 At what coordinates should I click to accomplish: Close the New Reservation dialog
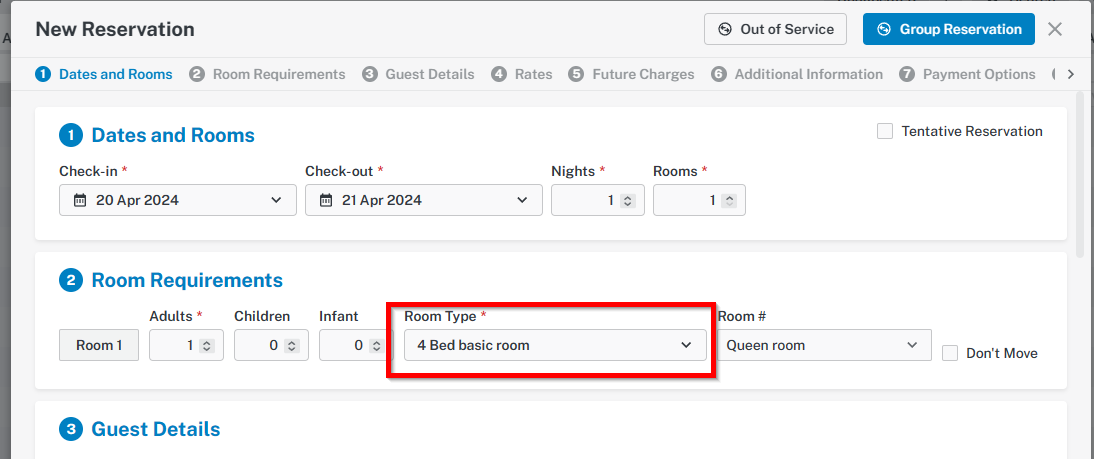[1055, 29]
